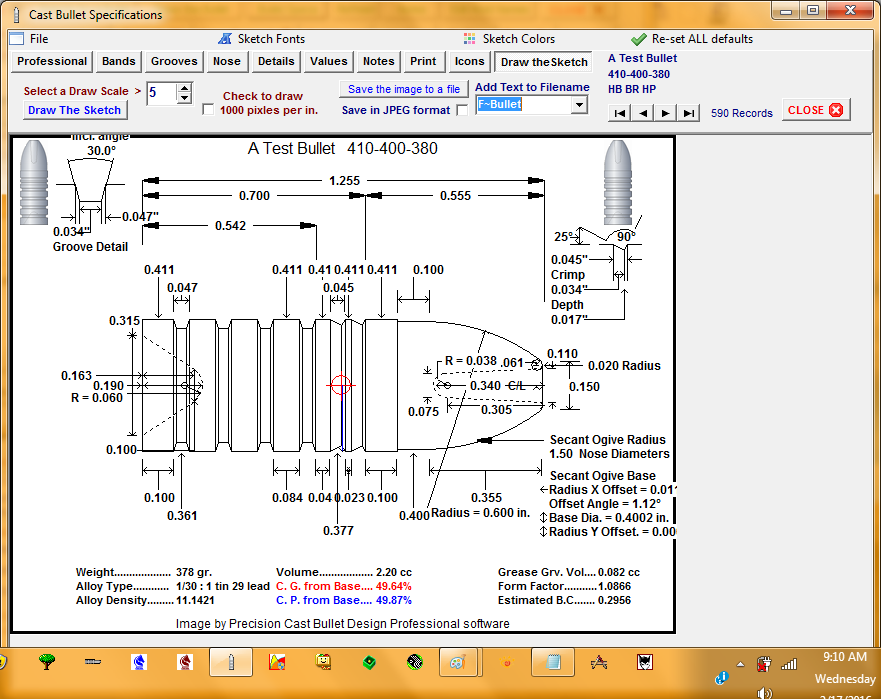Click the blue Draw The Sketch button
This screenshot has width=881, height=699.
coord(75,110)
